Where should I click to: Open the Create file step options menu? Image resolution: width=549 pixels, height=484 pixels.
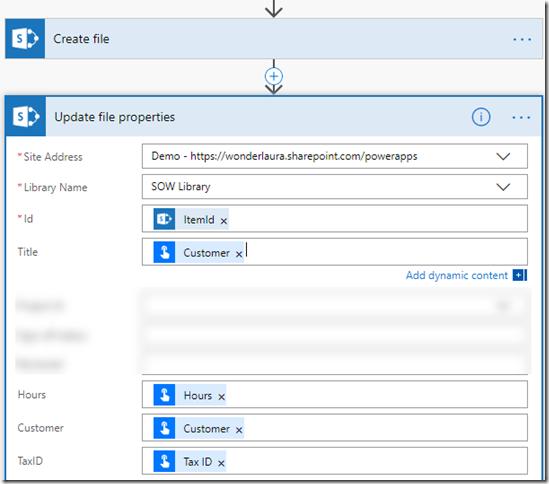[x=522, y=40]
